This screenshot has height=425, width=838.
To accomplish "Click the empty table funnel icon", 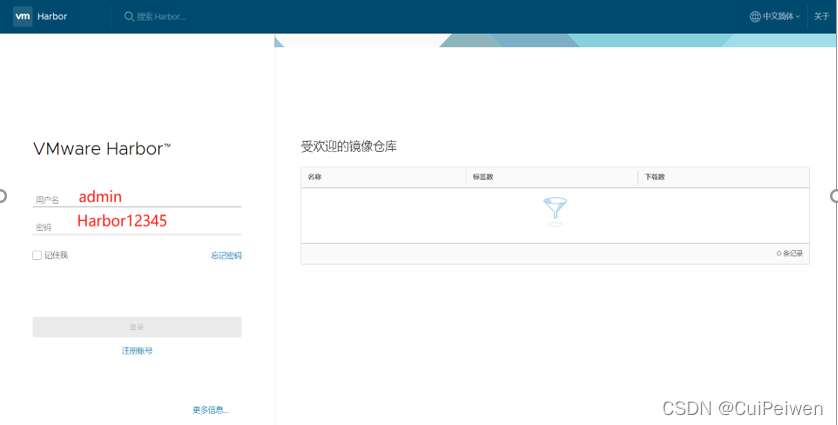I will 555,212.
